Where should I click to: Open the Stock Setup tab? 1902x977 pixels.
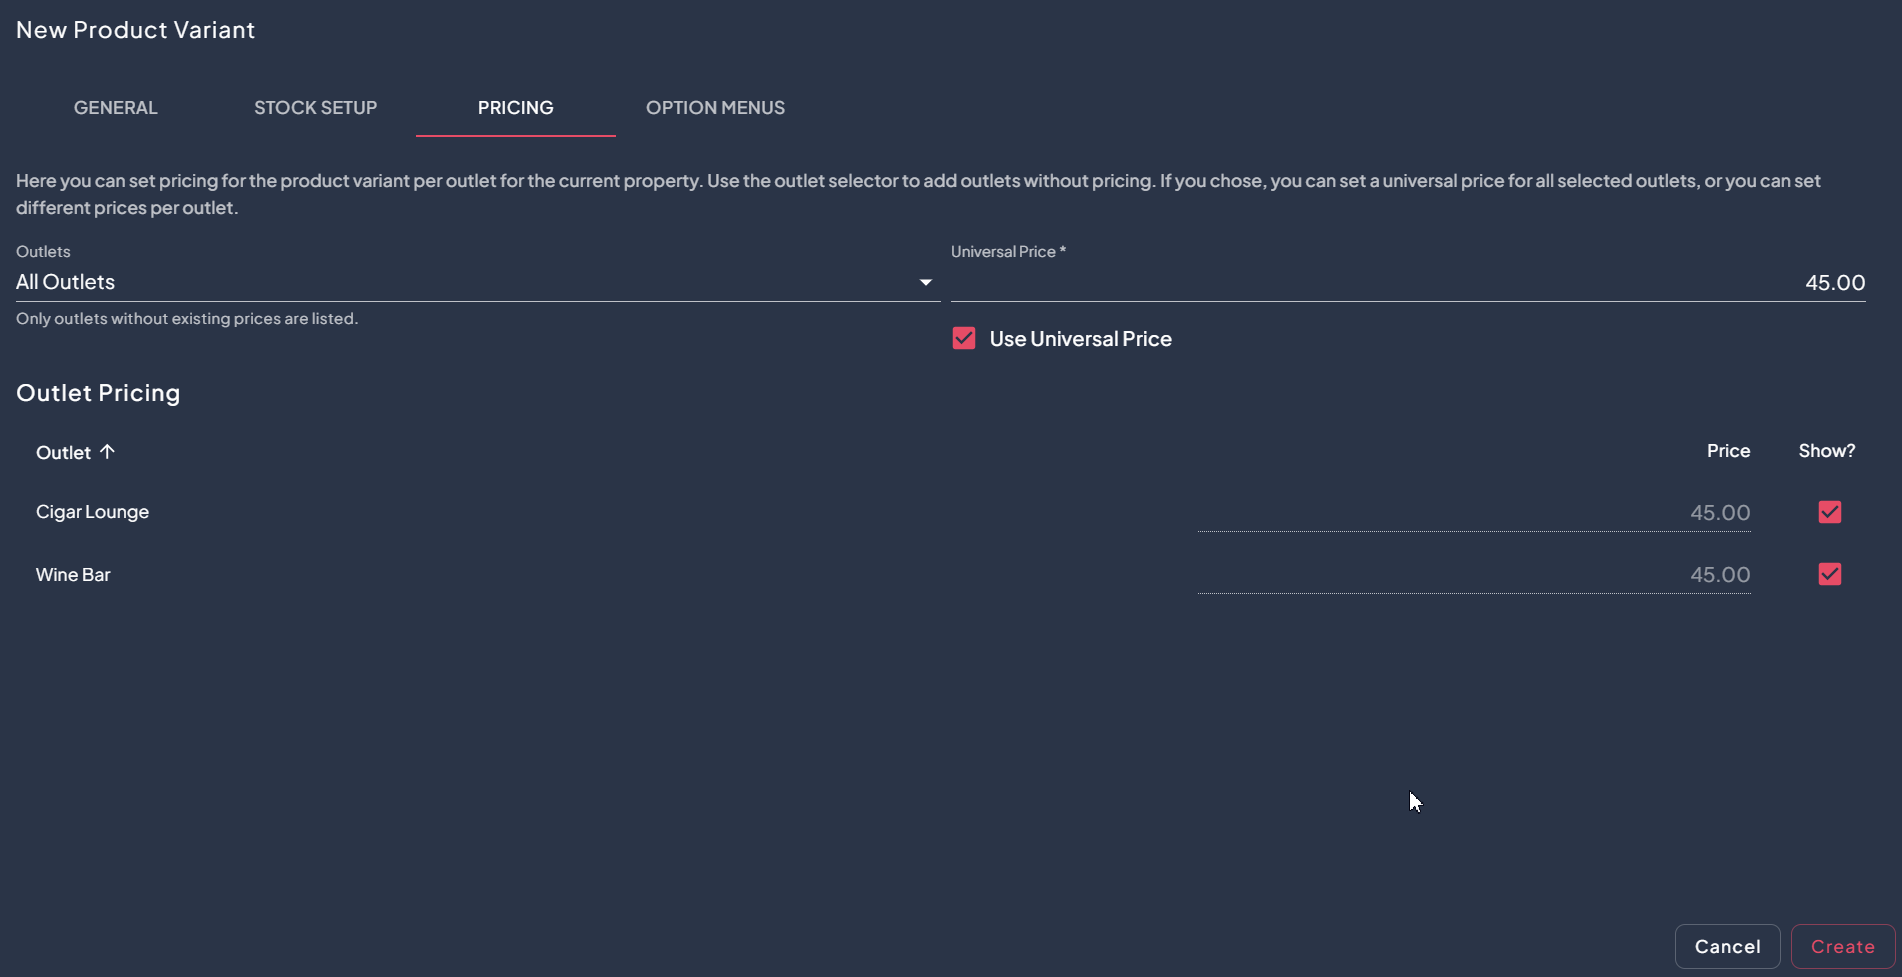(315, 108)
